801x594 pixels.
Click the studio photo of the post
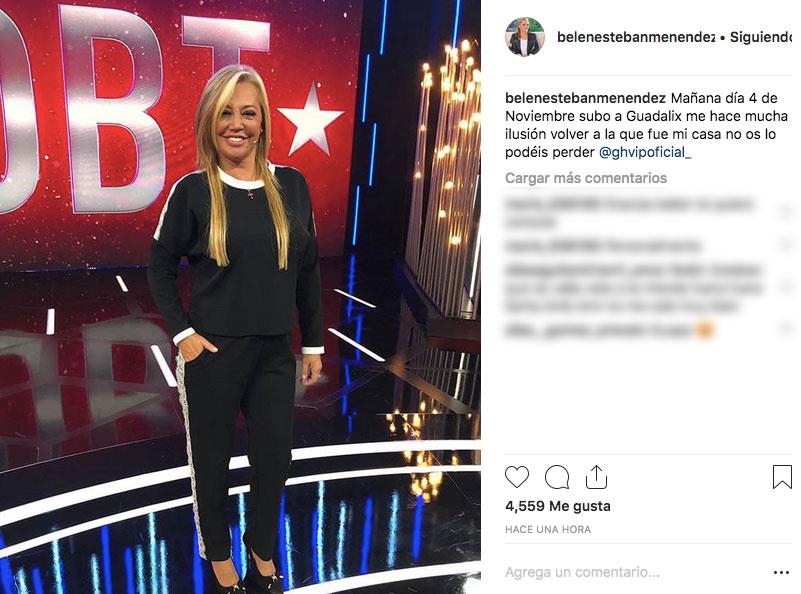(x=240, y=297)
